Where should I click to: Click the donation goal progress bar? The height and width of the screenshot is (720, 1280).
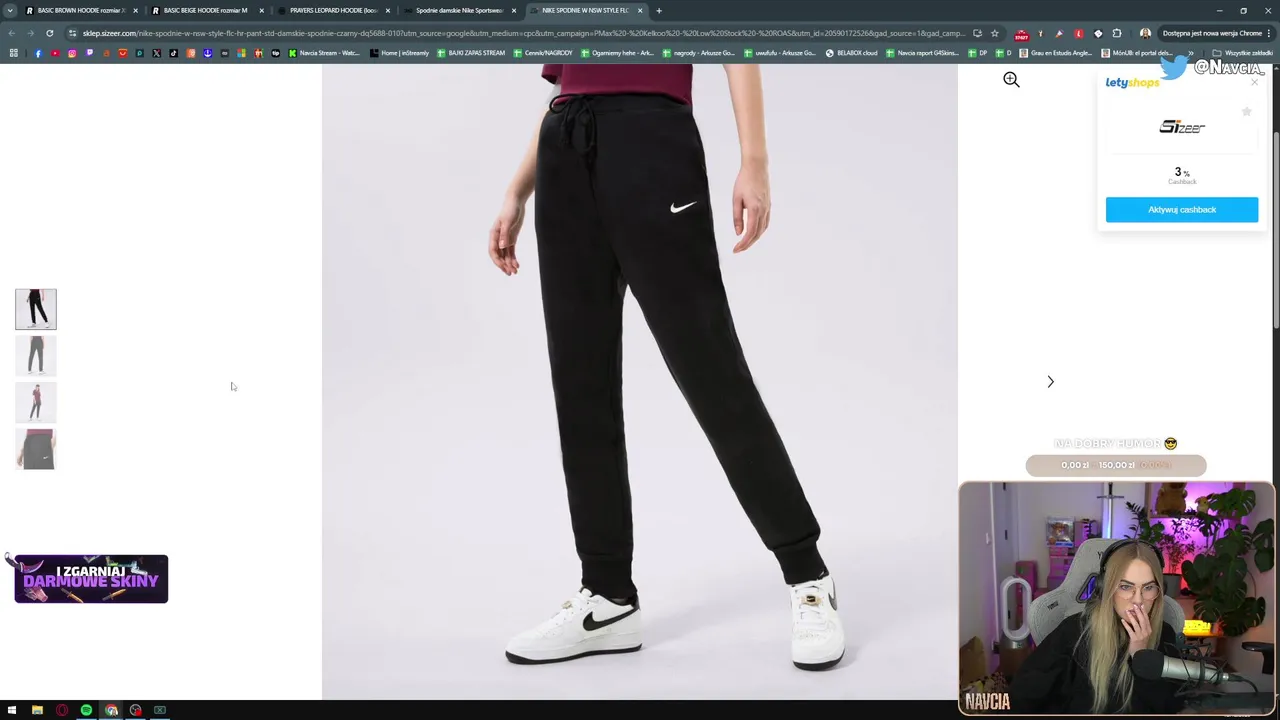(1116, 465)
